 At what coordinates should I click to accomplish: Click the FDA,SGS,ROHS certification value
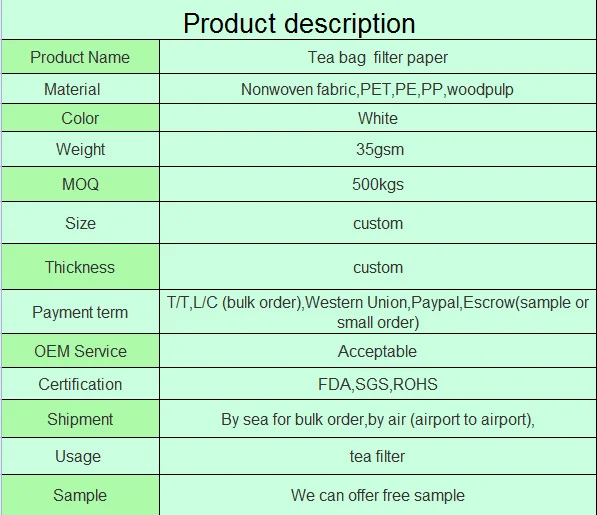point(378,384)
